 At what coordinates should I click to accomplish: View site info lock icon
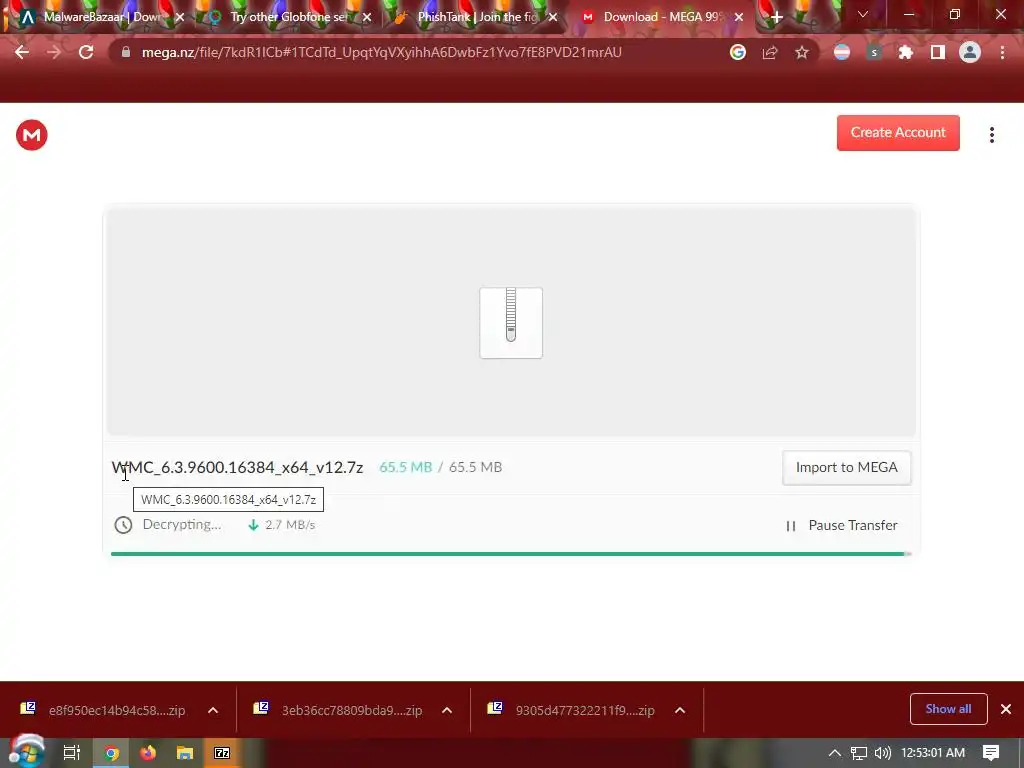(x=126, y=52)
